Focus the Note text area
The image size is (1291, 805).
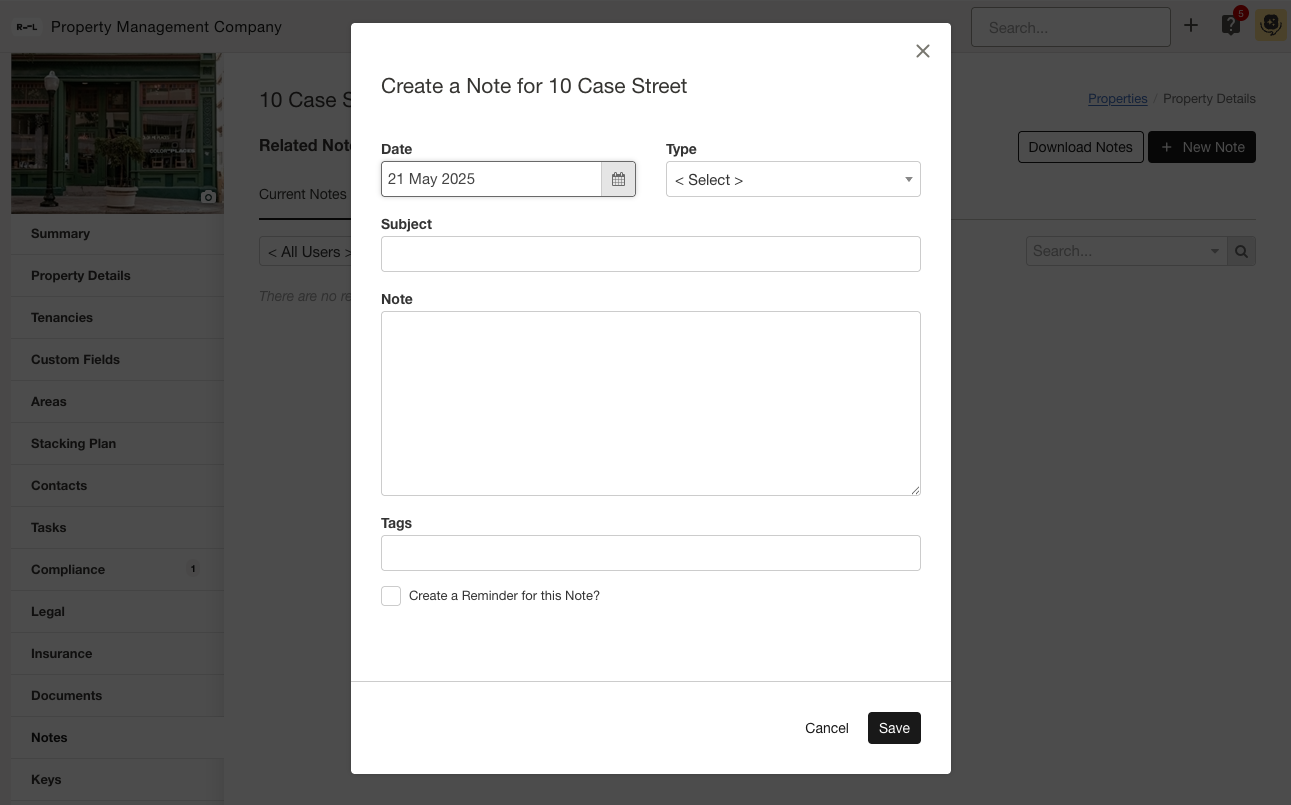650,403
